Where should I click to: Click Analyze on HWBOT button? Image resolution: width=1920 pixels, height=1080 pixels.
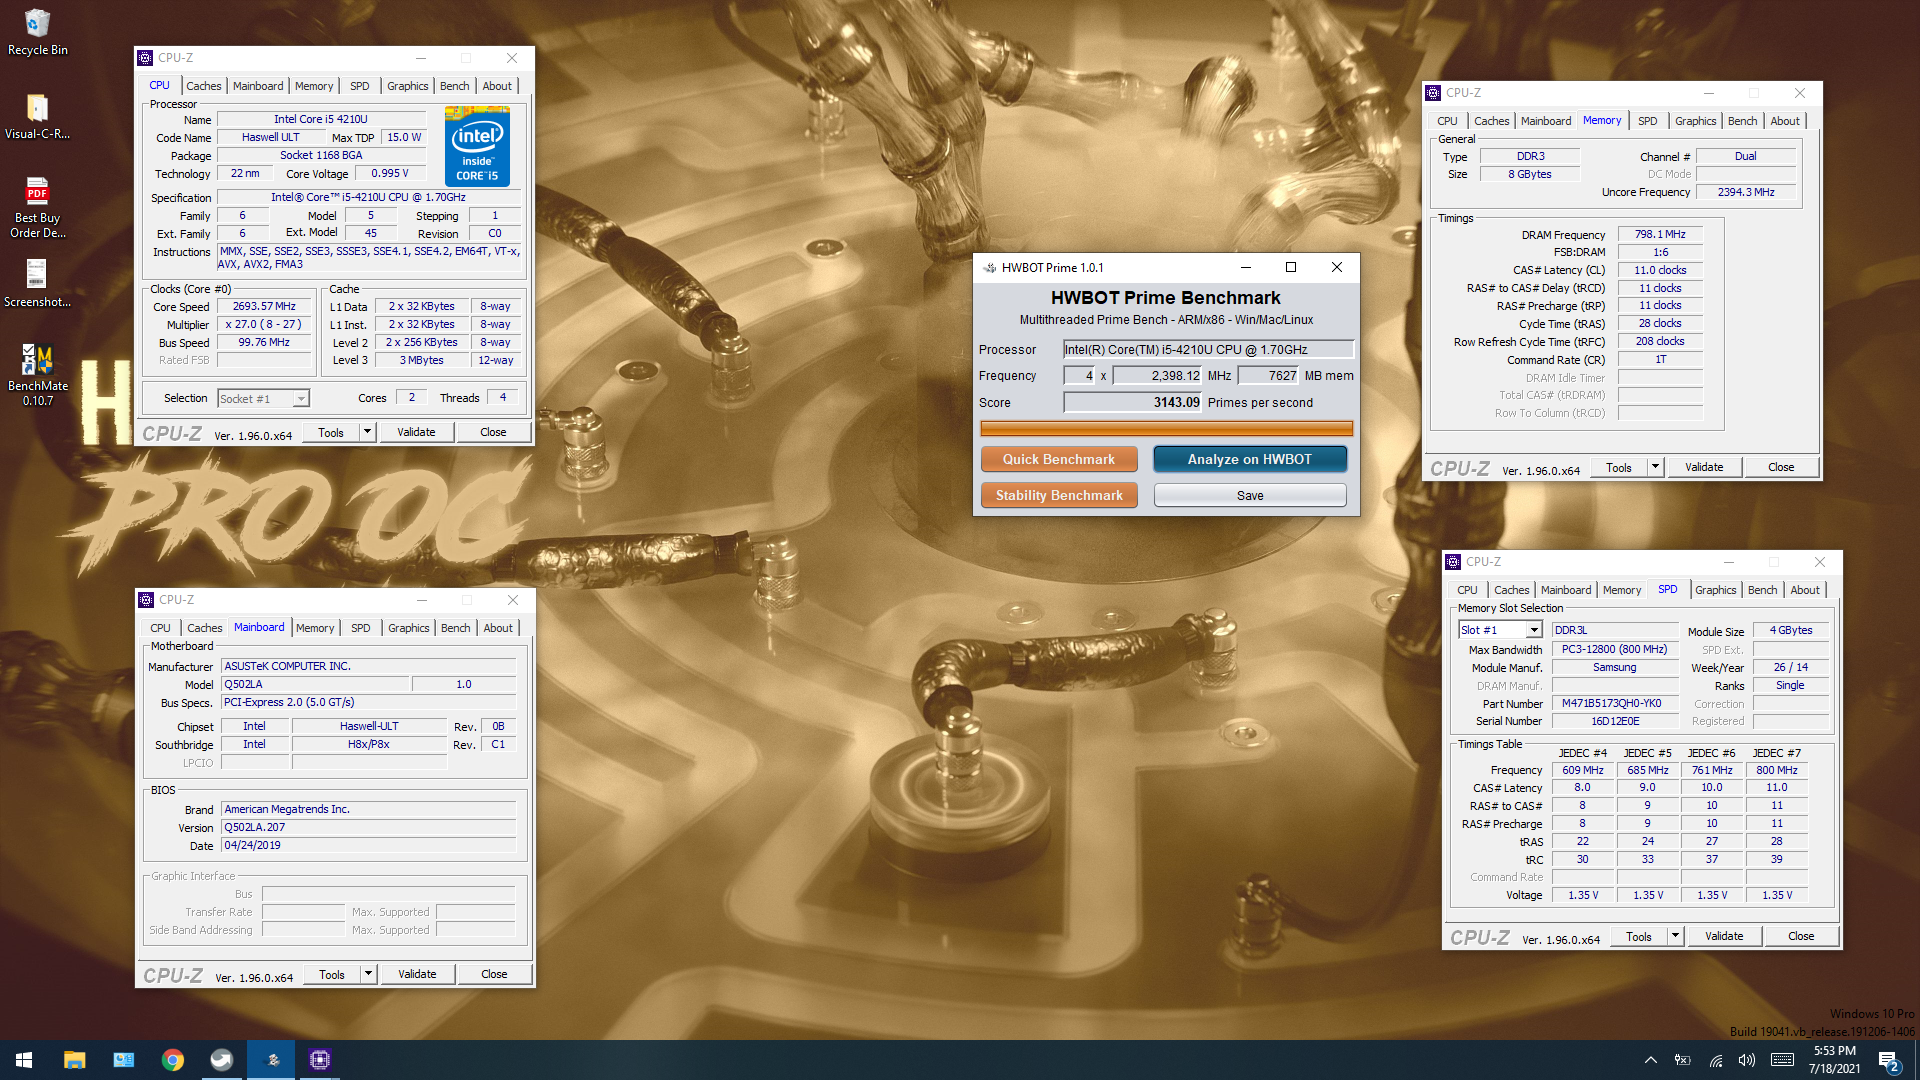(x=1250, y=459)
